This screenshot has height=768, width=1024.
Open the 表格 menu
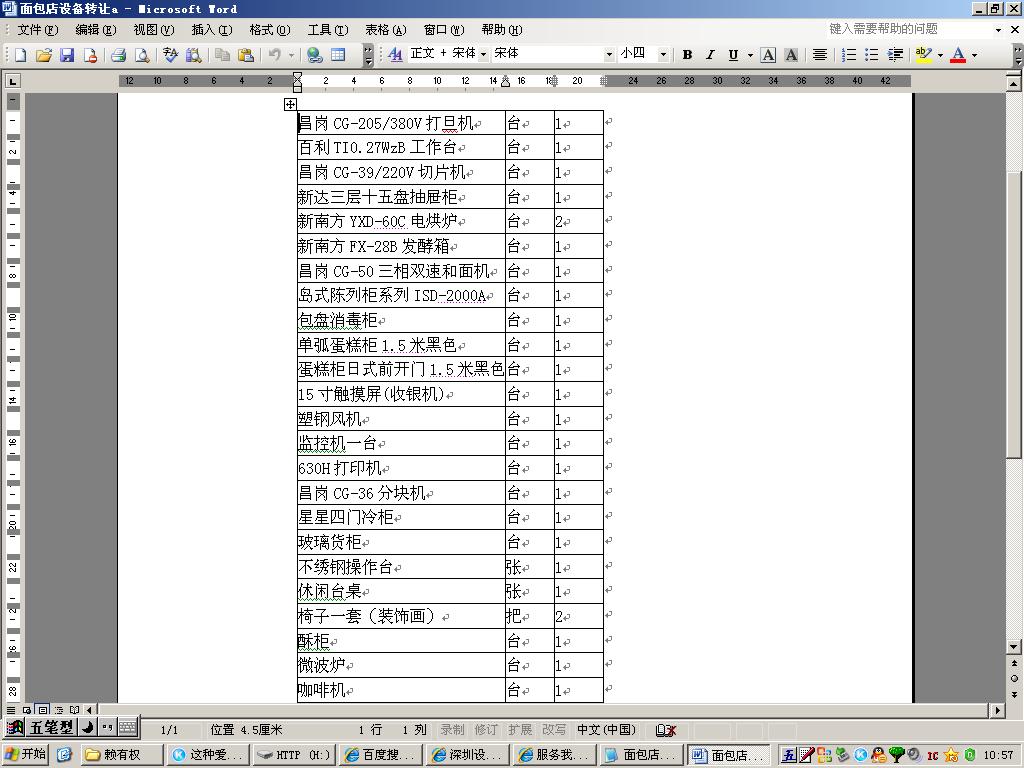tap(385, 30)
